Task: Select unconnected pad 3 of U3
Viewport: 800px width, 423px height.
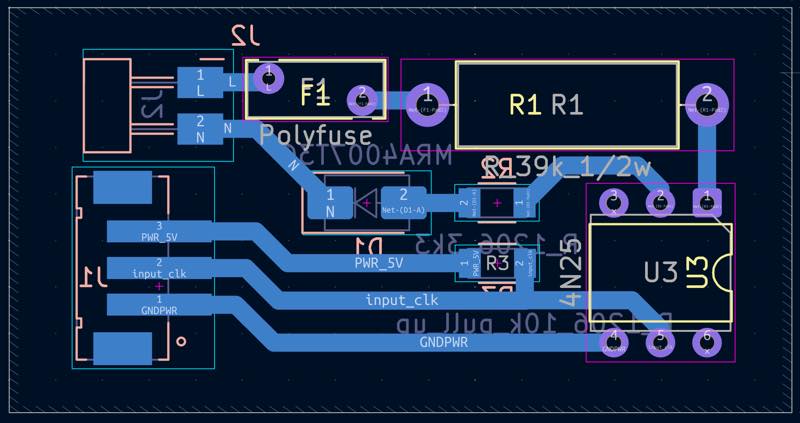Action: point(614,202)
